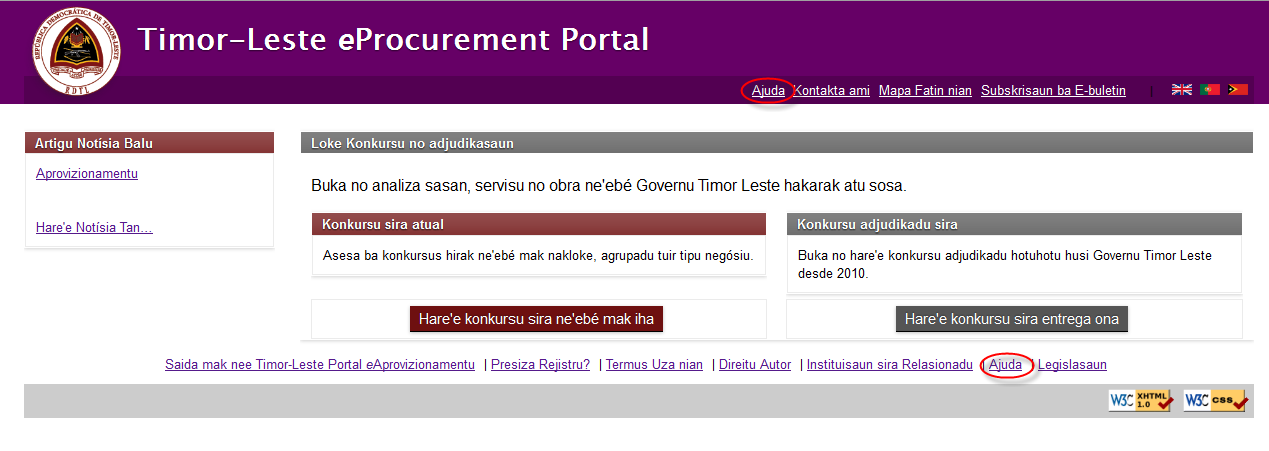Click Hare'e Notísia Tan link
The height and width of the screenshot is (451, 1269).
(94, 228)
